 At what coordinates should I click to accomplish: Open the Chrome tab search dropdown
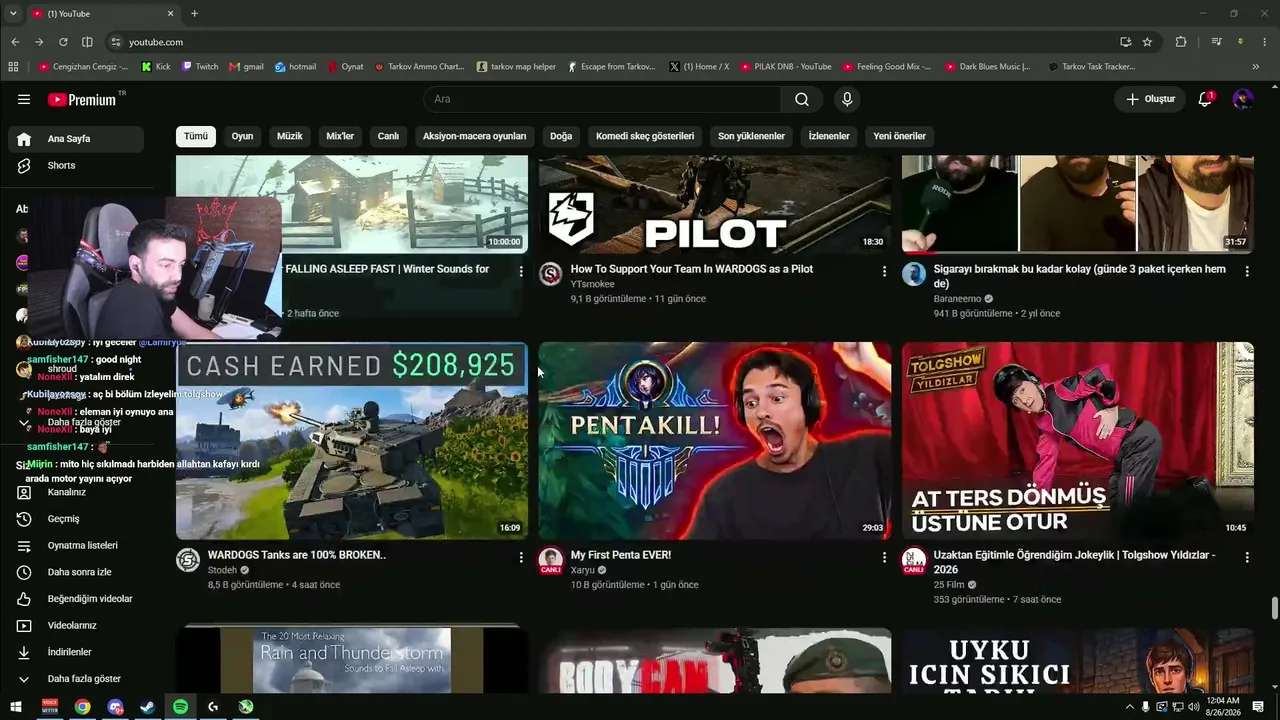pos(13,14)
